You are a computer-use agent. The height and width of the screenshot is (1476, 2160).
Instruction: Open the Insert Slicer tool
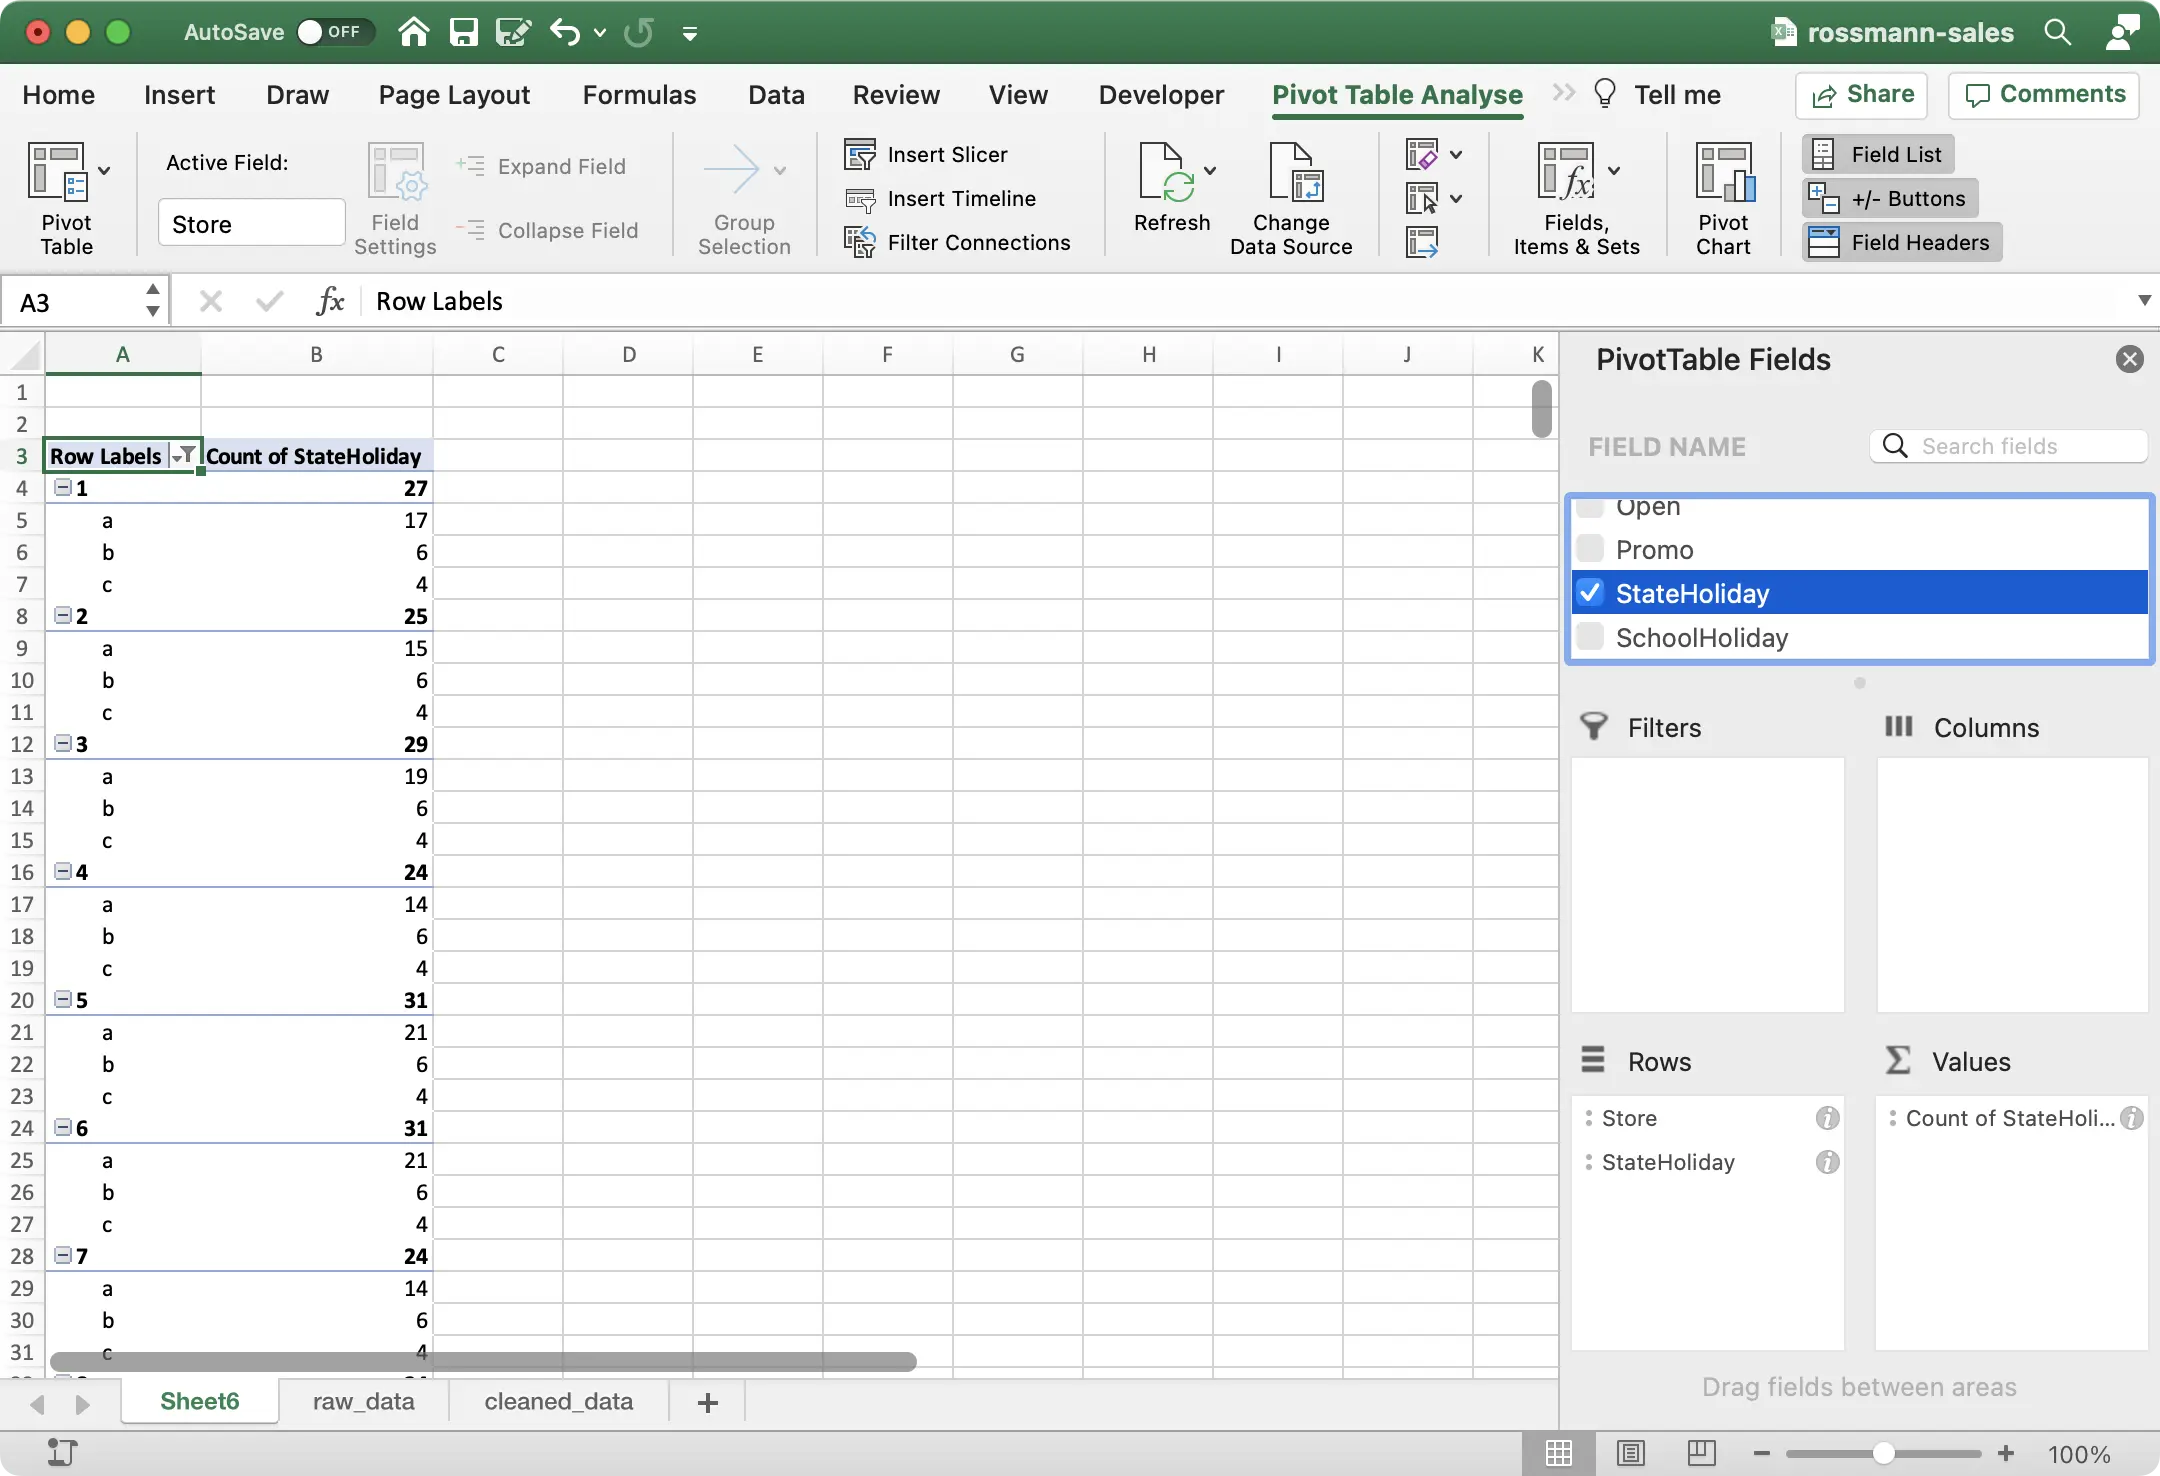[859, 153]
